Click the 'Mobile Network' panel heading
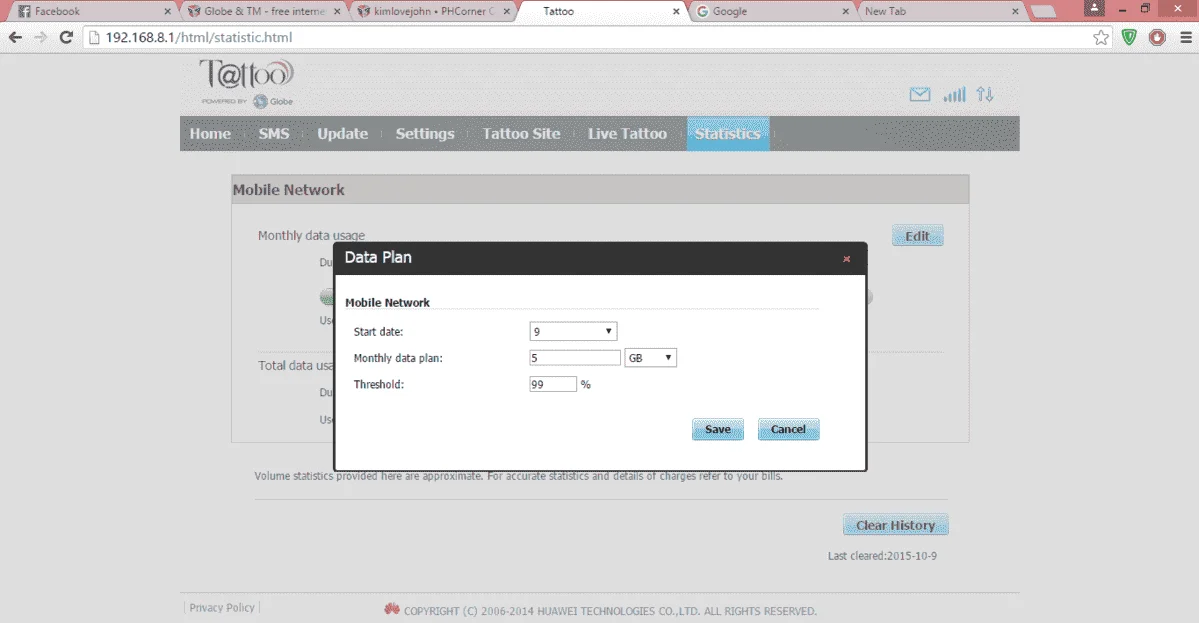This screenshot has height=623, width=1199. [288, 190]
